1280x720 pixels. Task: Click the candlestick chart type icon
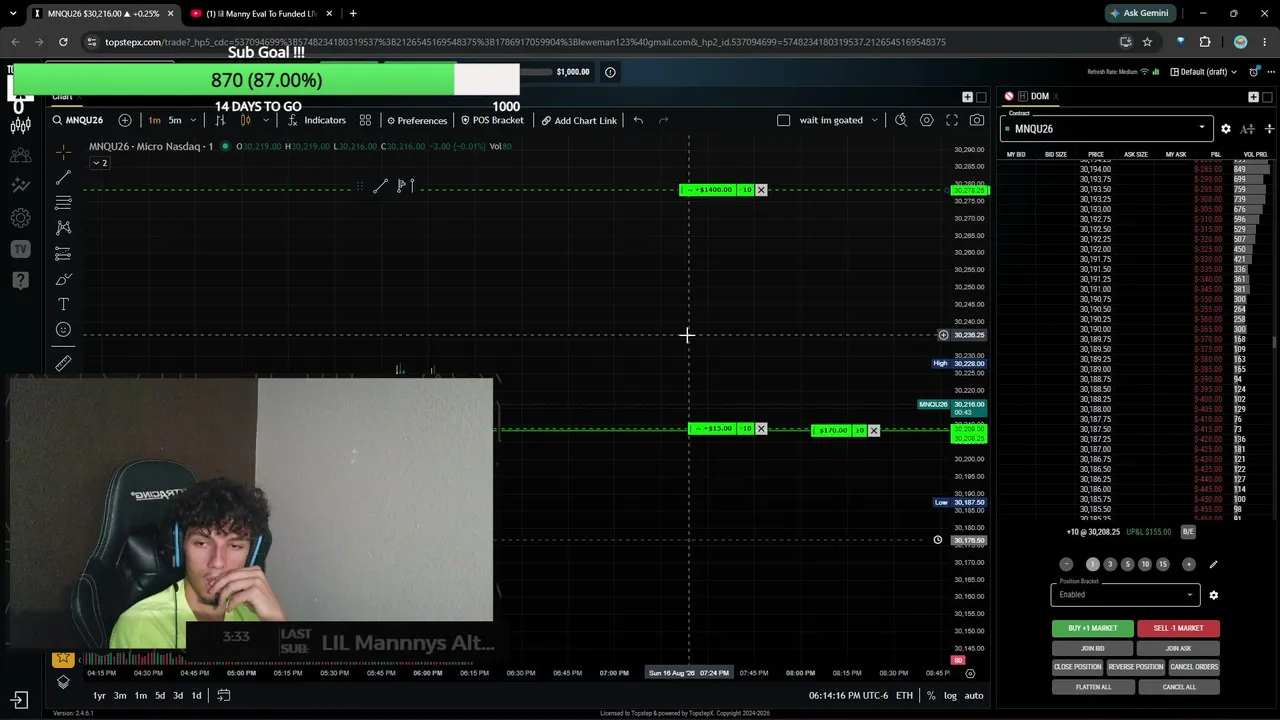[245, 120]
